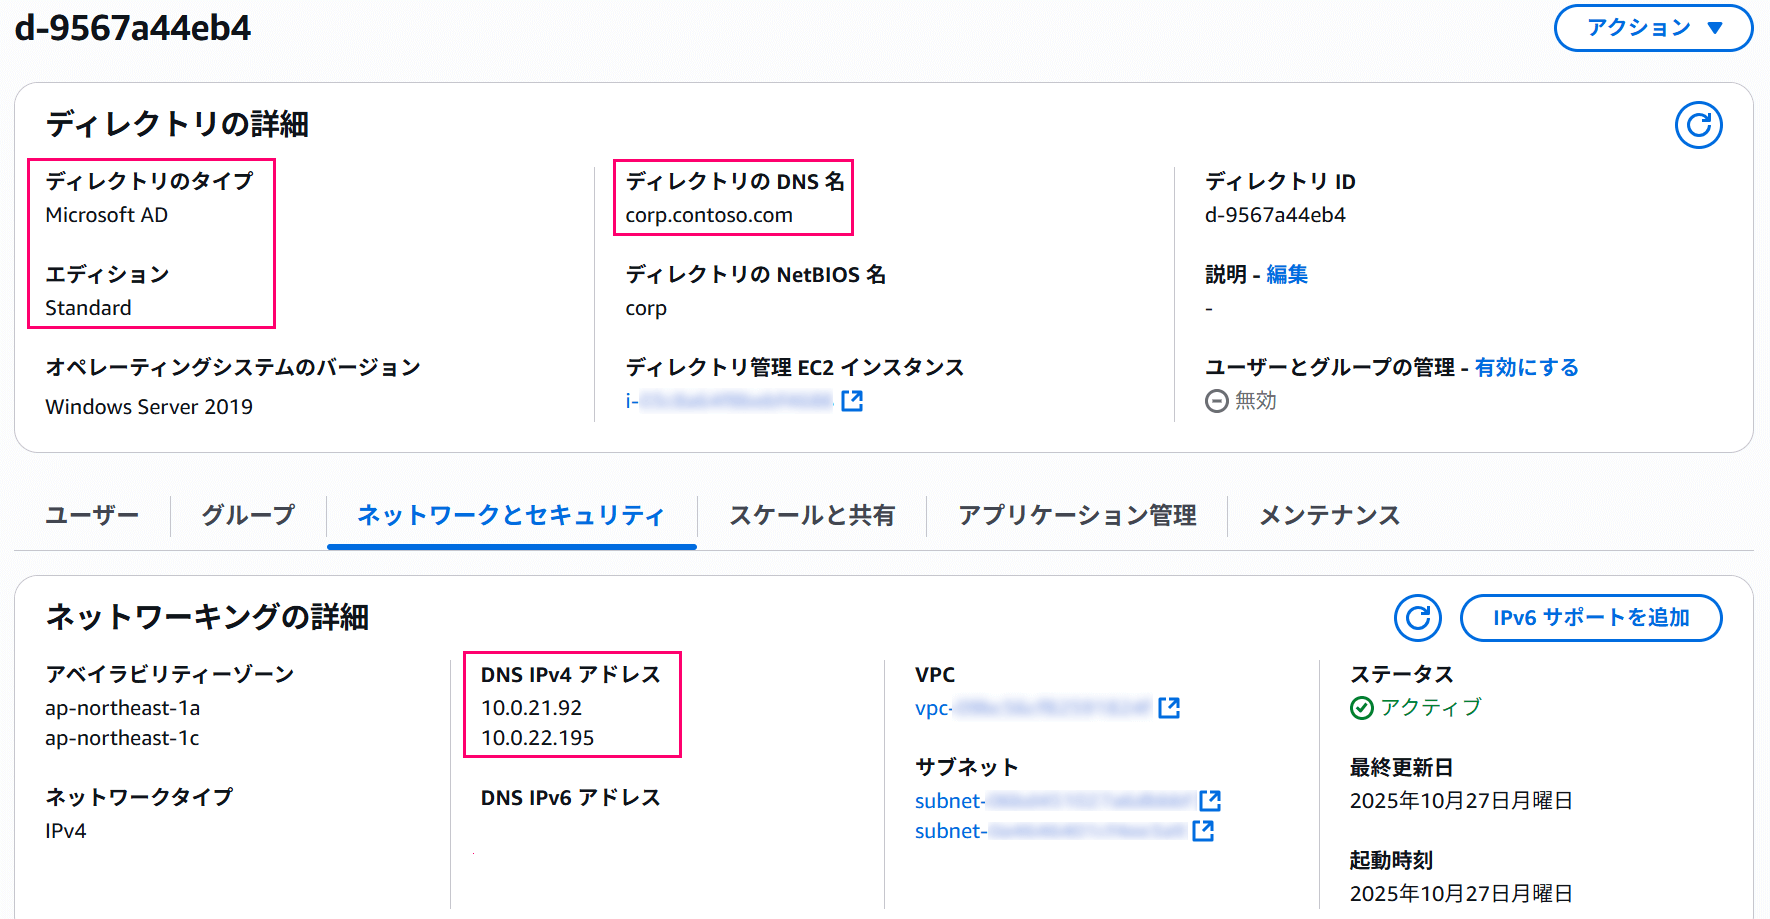Open the second subnet external link icon
The height and width of the screenshot is (919, 1770).
1202,830
